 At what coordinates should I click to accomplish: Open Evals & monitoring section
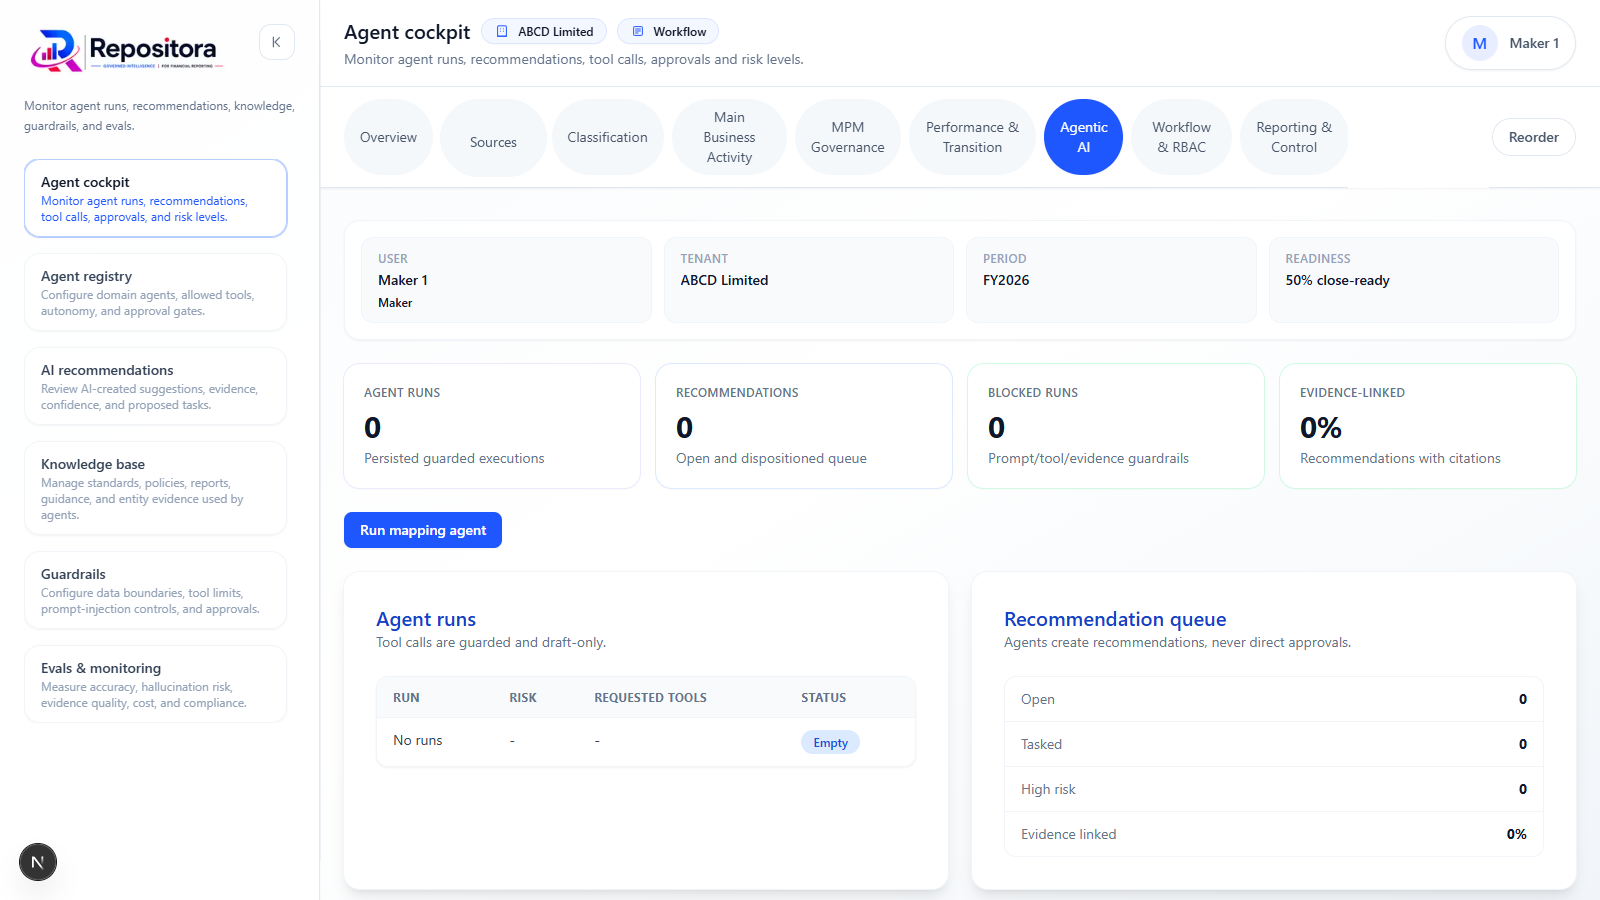pyautogui.click(x=156, y=684)
